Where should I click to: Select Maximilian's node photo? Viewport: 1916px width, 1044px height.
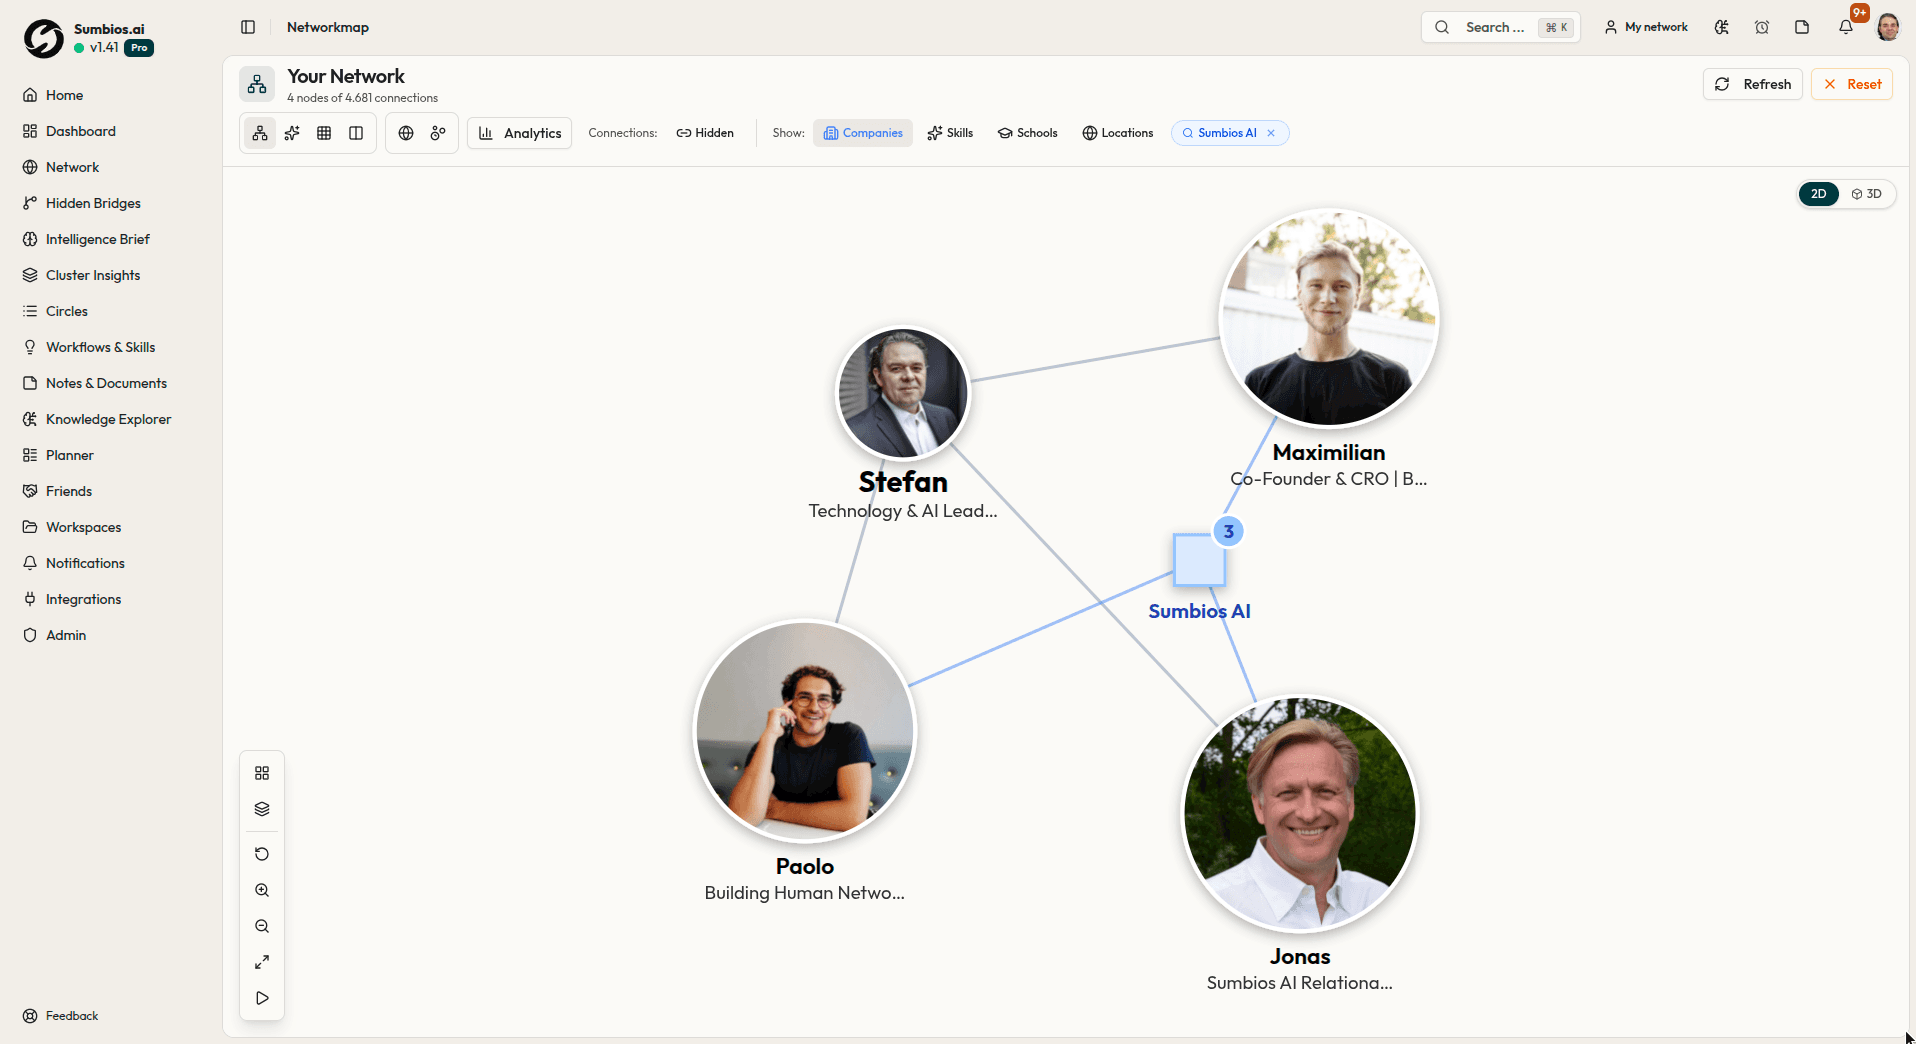point(1329,318)
